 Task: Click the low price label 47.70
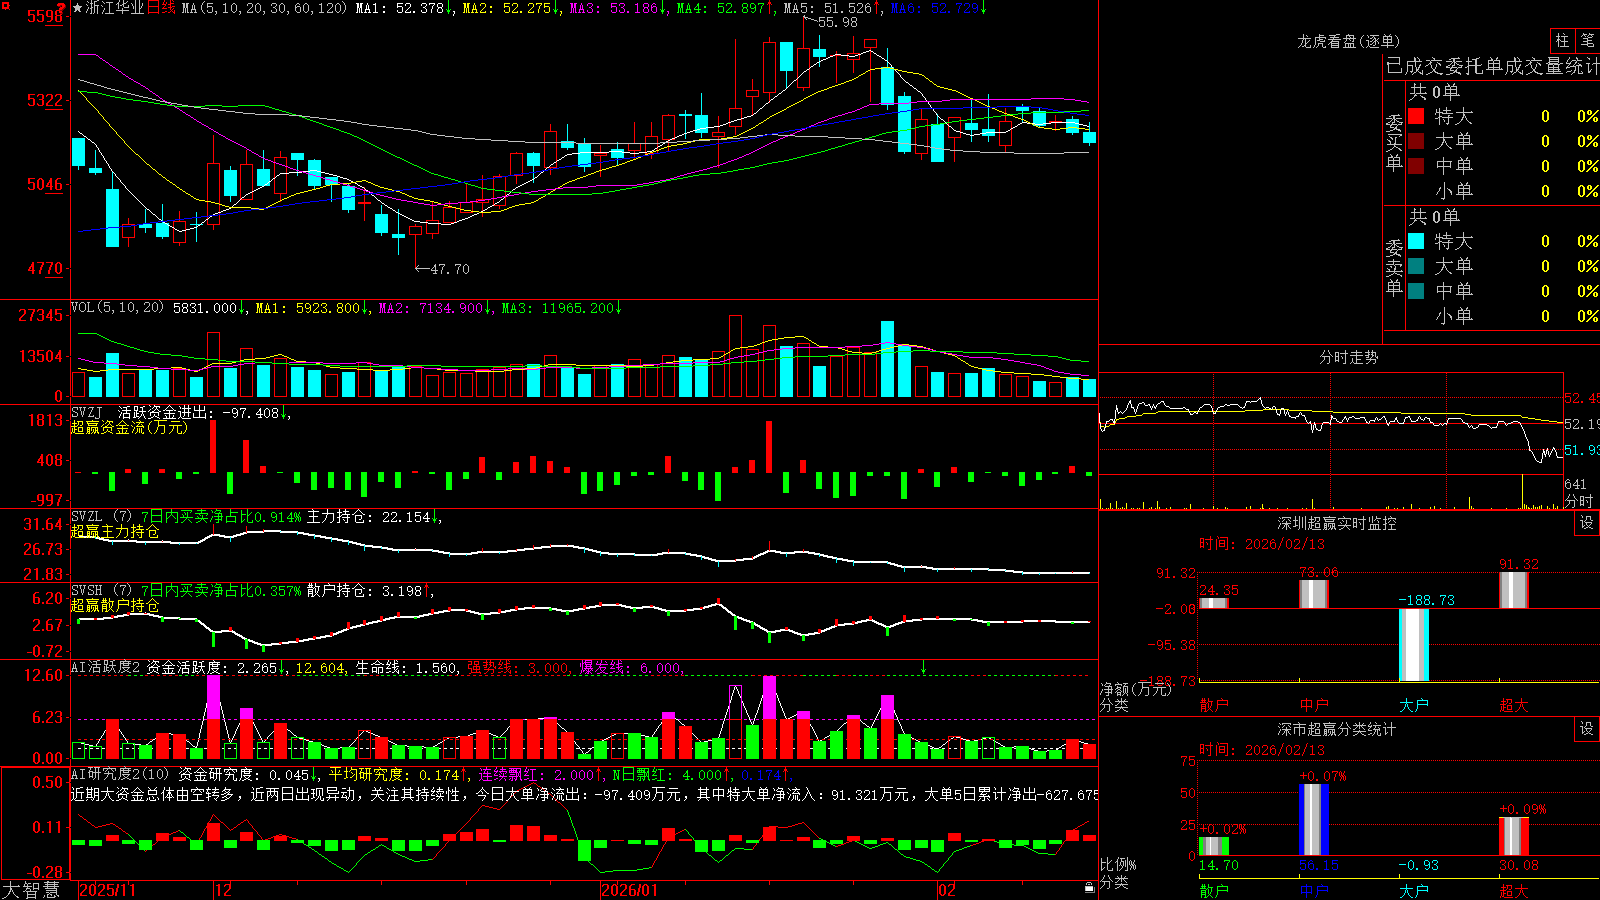pyautogui.click(x=449, y=269)
